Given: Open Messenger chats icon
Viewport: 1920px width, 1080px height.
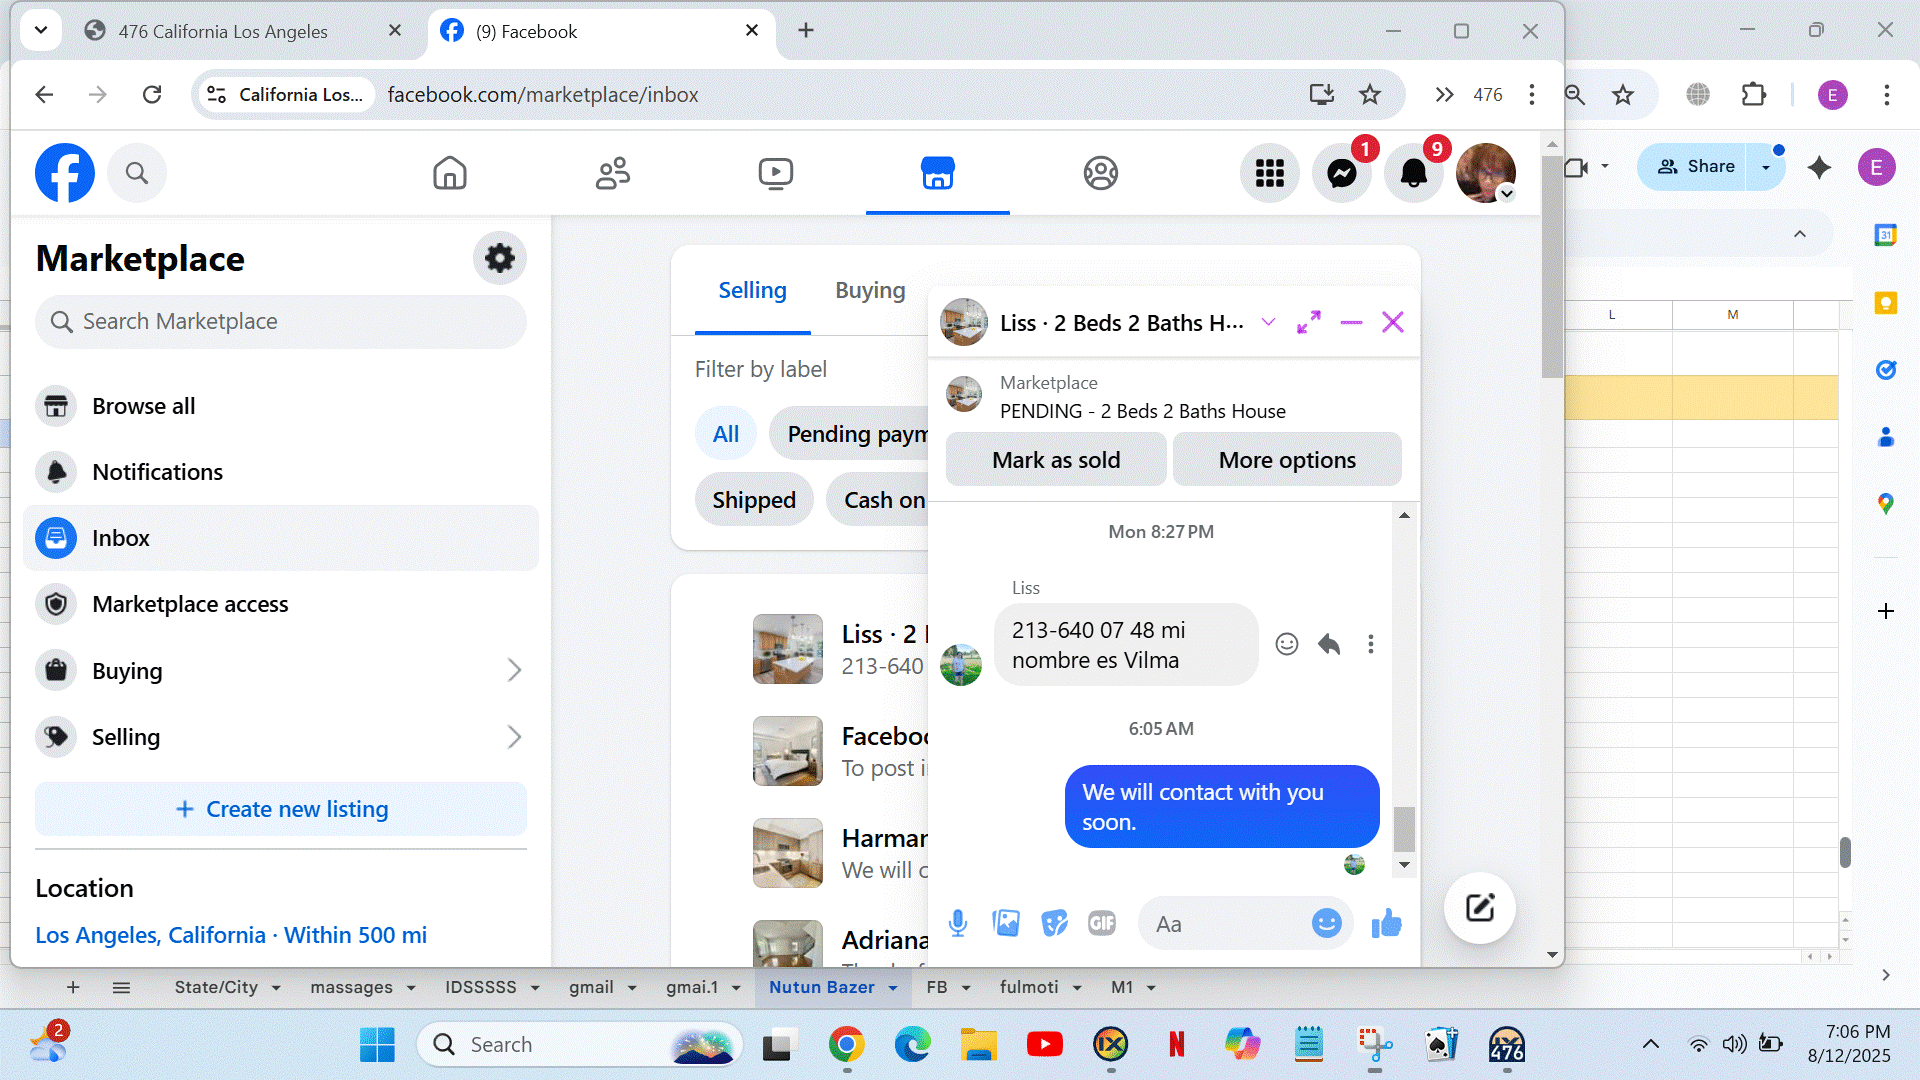Looking at the screenshot, I should coord(1341,173).
